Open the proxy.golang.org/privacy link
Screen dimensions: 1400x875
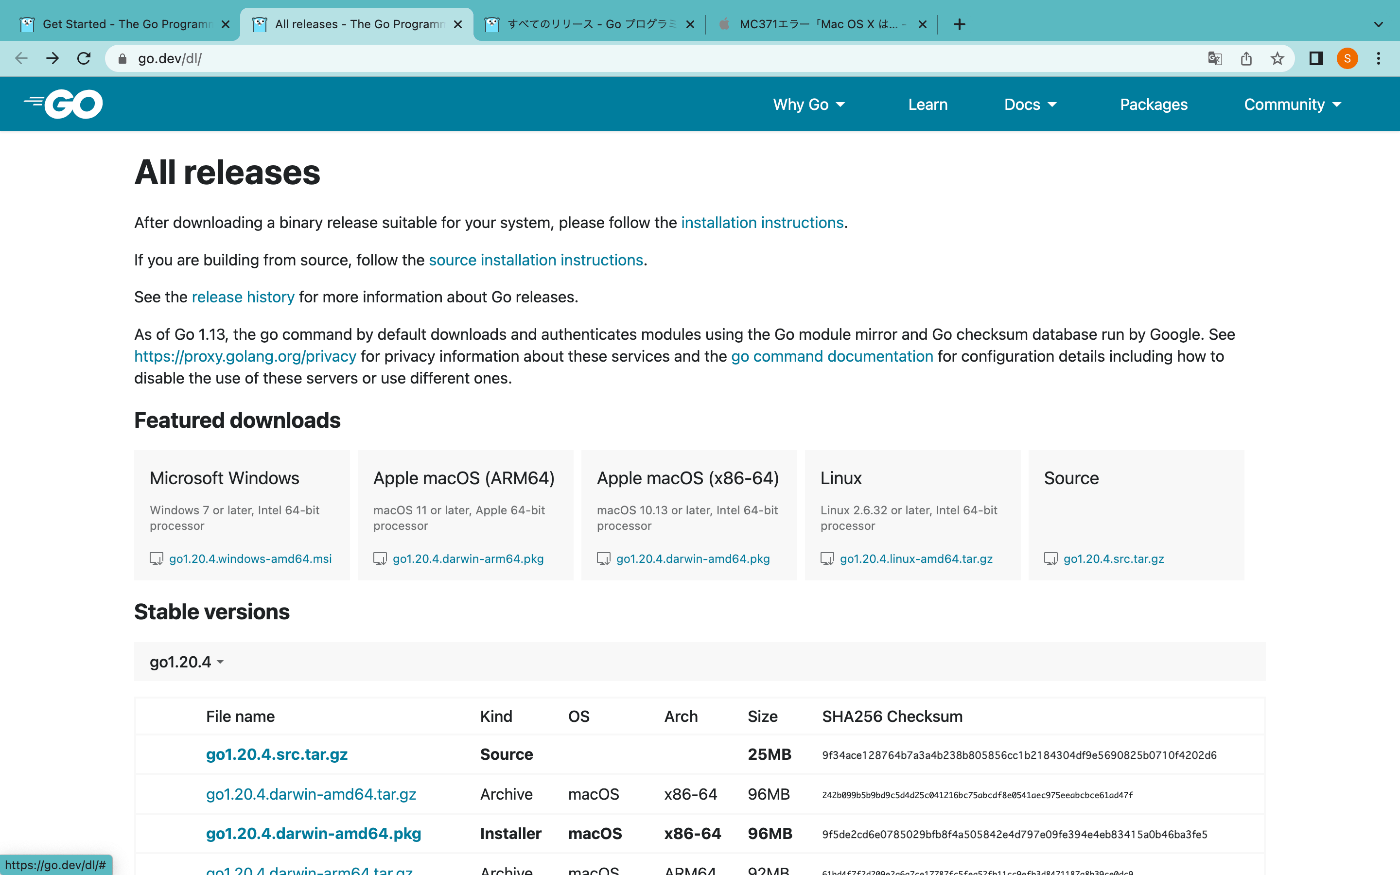click(x=245, y=357)
